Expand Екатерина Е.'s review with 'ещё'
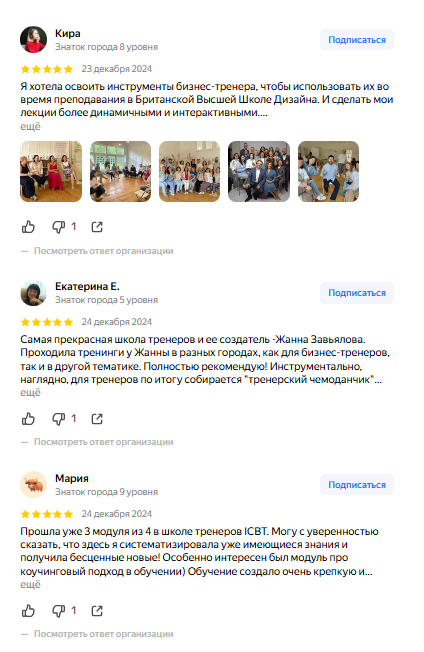 [30, 393]
